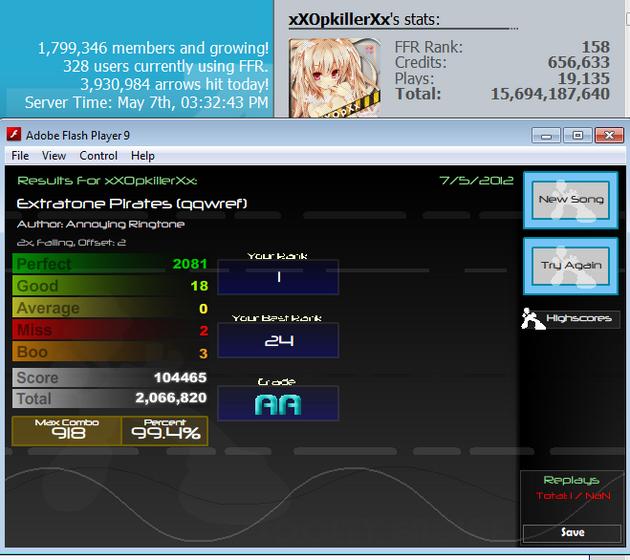The image size is (630, 560).
Task: Click the xXOpkillerXx's stats heading
Action: [x=364, y=19]
